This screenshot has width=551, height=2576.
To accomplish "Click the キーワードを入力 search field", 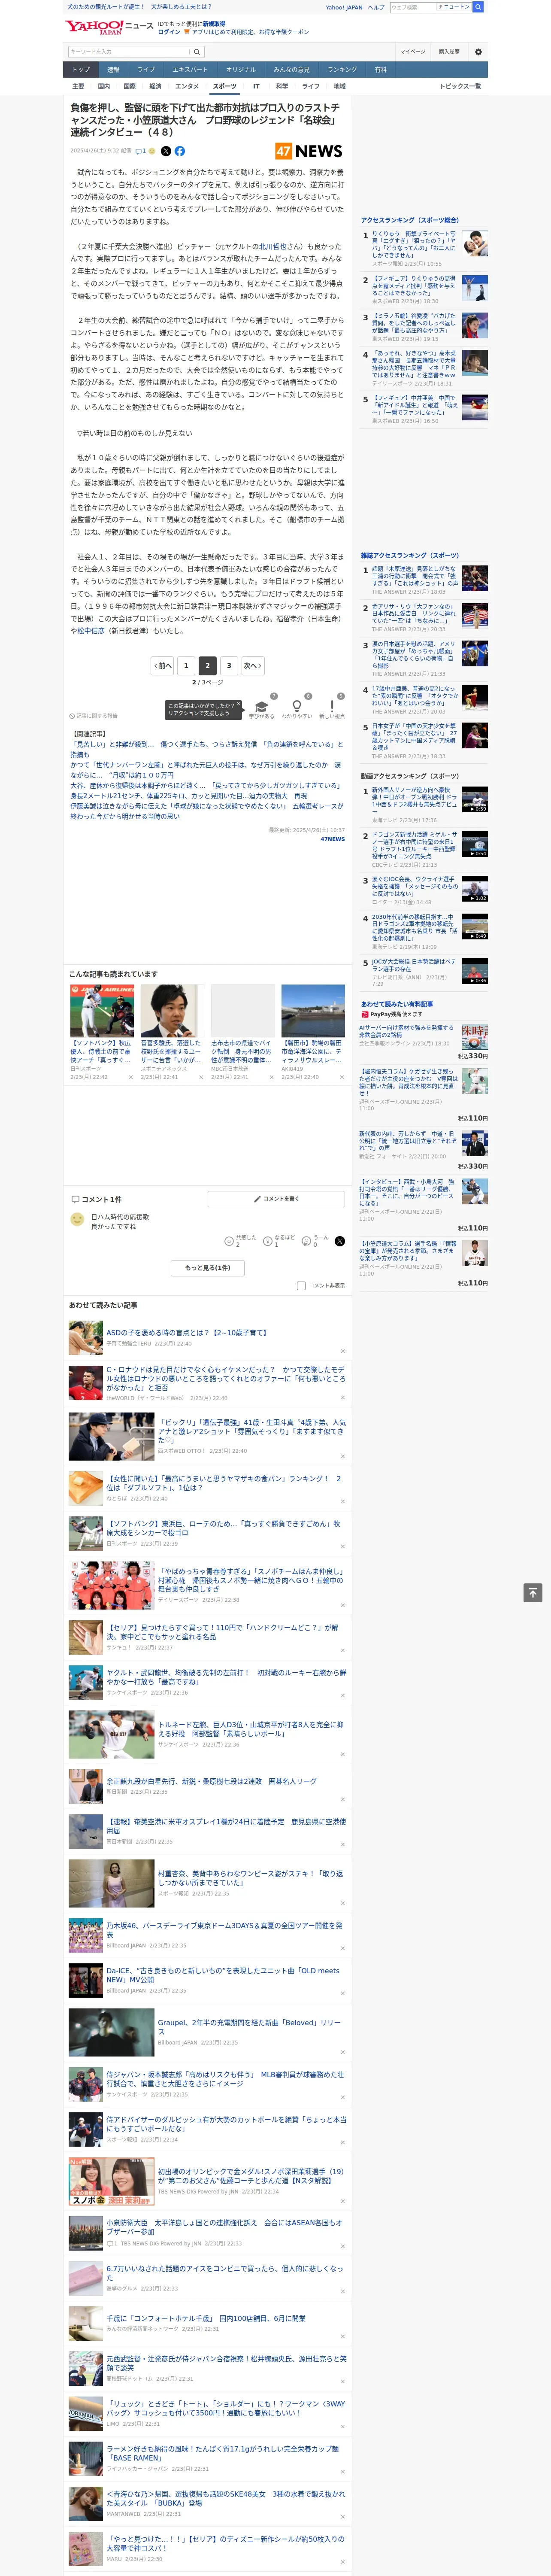I will point(129,51).
